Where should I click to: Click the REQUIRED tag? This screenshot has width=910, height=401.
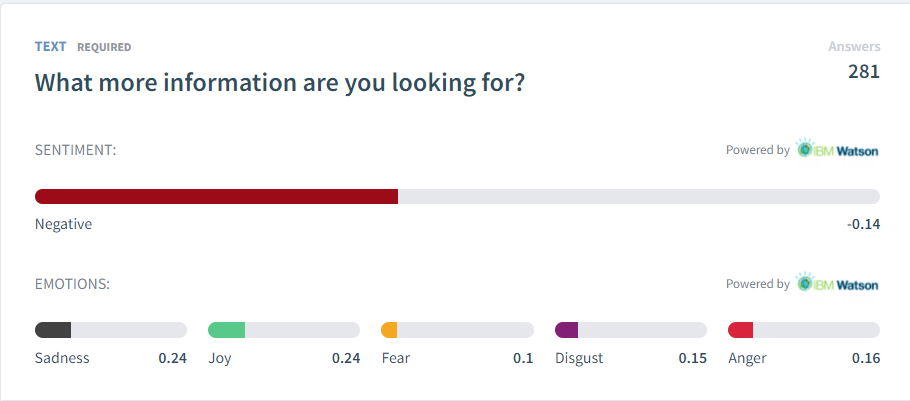[104, 47]
